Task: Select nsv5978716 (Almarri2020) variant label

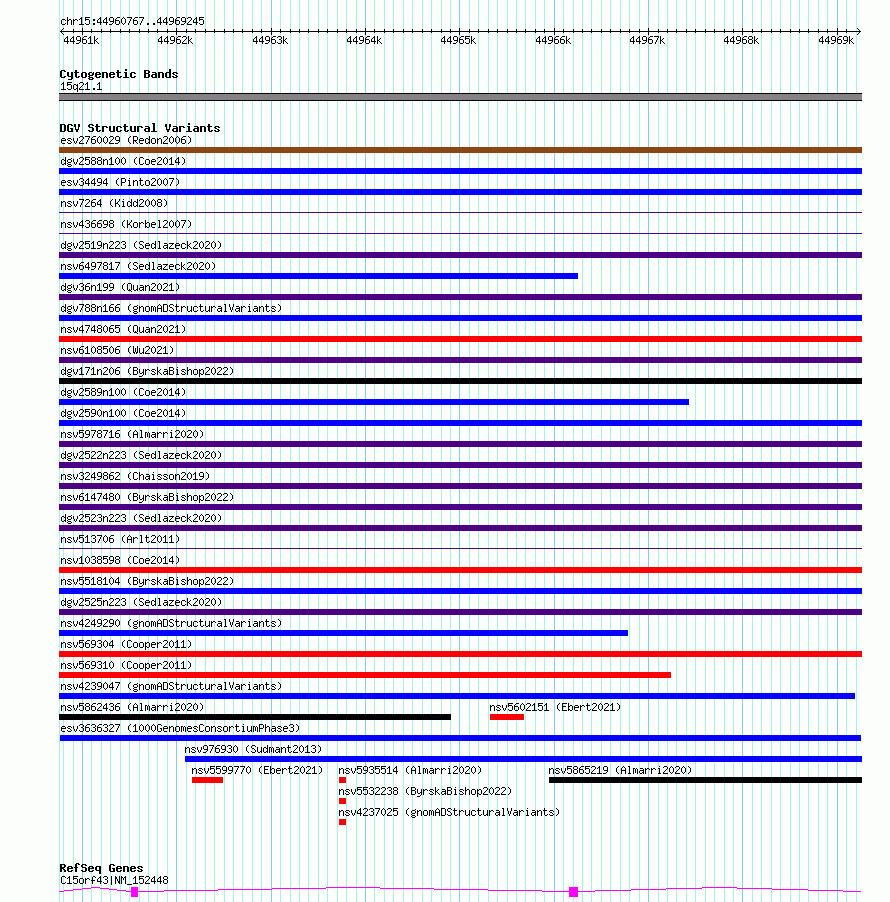Action: click(x=132, y=434)
